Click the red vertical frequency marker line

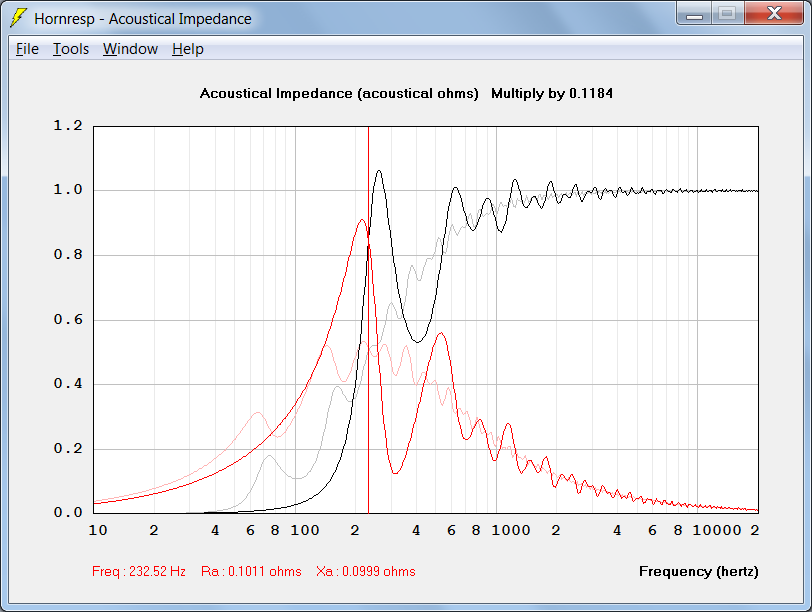[368, 321]
